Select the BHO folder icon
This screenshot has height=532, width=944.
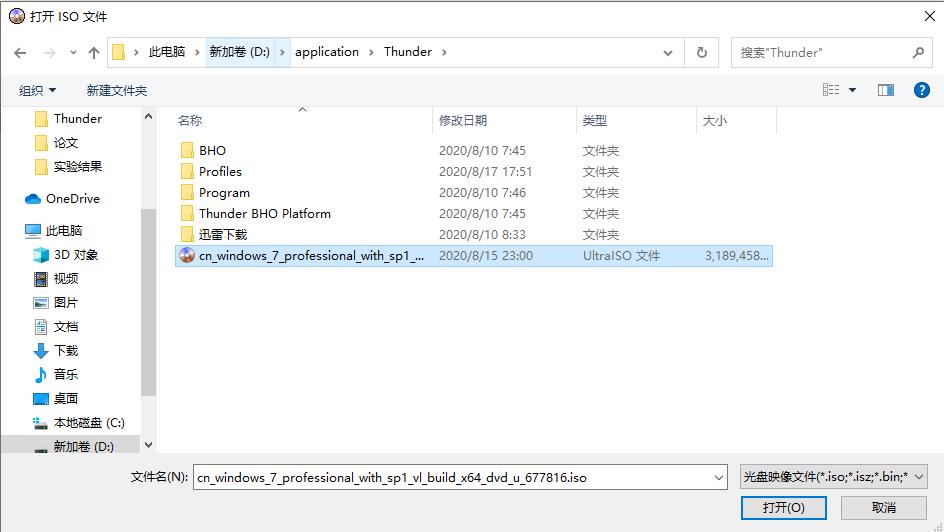[187, 150]
